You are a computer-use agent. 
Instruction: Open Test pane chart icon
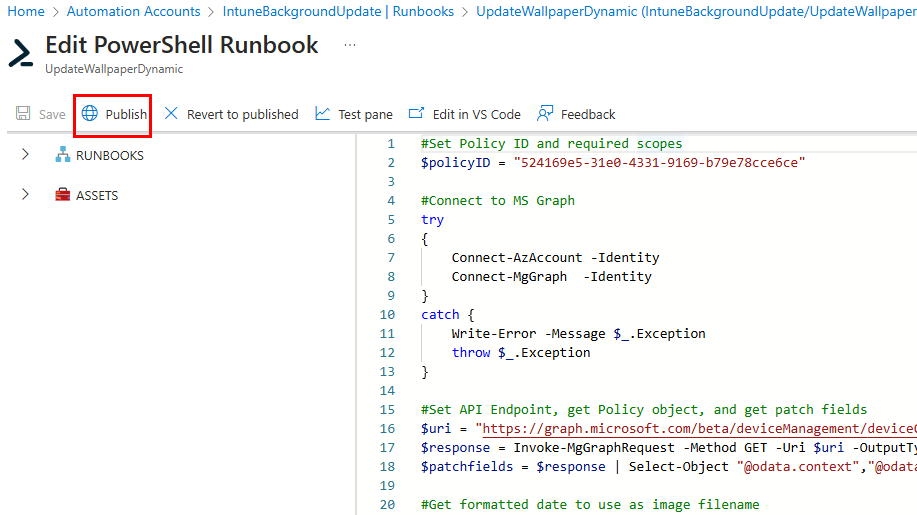pyautogui.click(x=322, y=114)
